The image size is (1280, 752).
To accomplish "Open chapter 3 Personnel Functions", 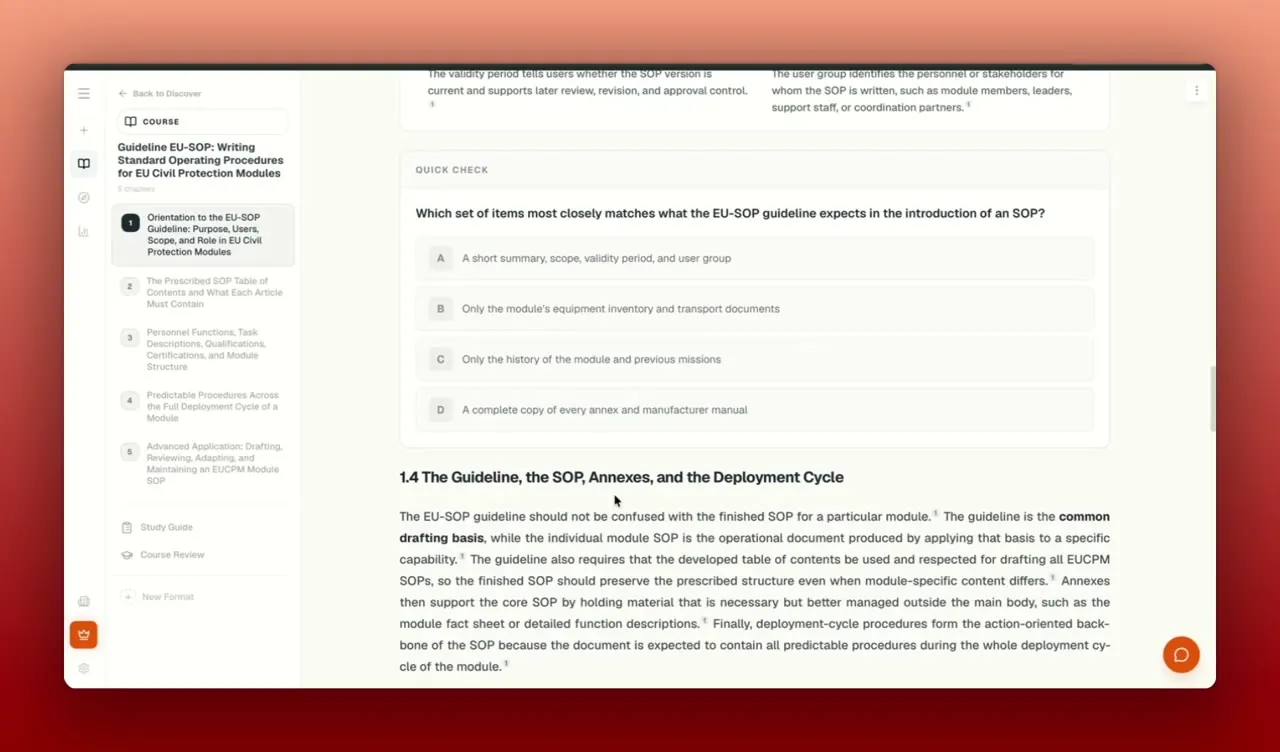I will 203,349.
